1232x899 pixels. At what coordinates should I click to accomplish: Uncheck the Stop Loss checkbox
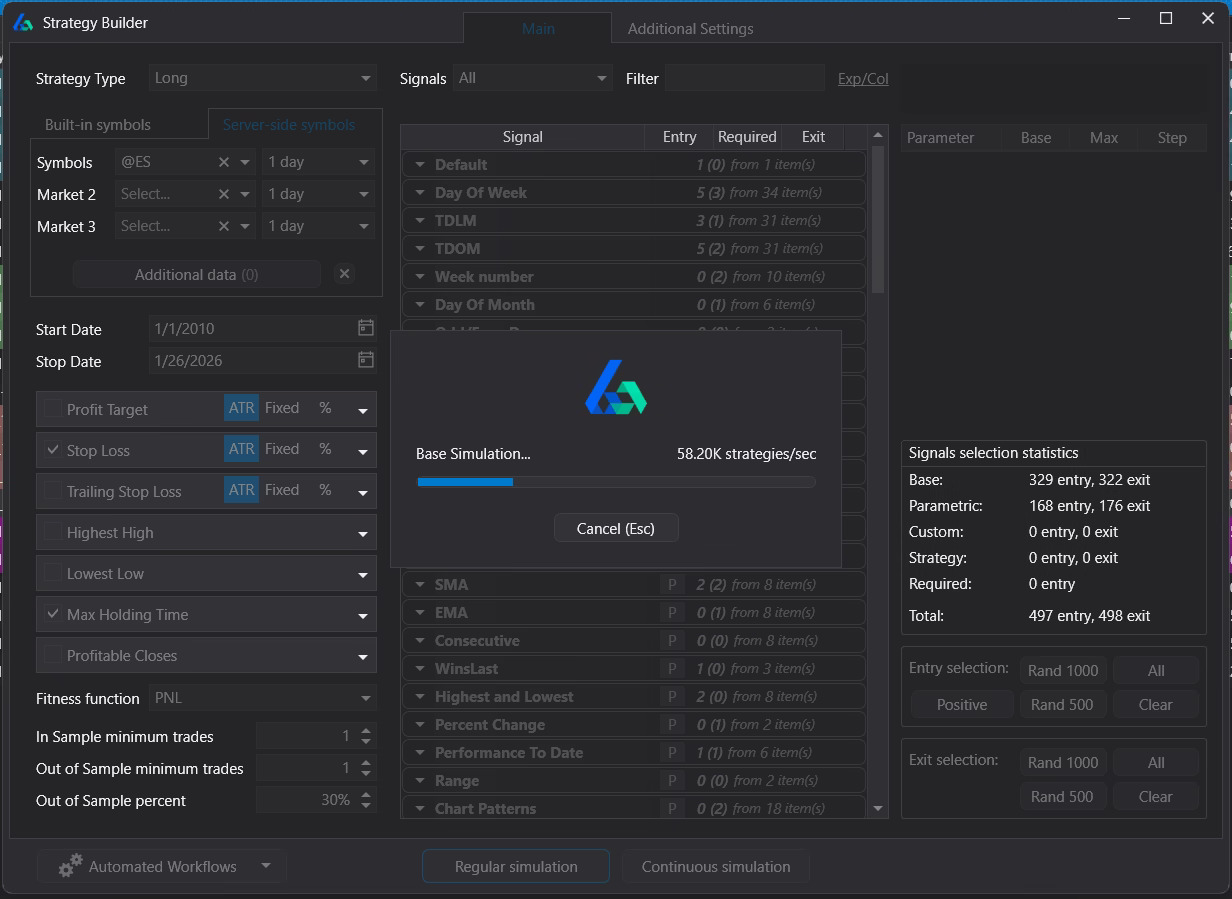pyautogui.click(x=52, y=450)
